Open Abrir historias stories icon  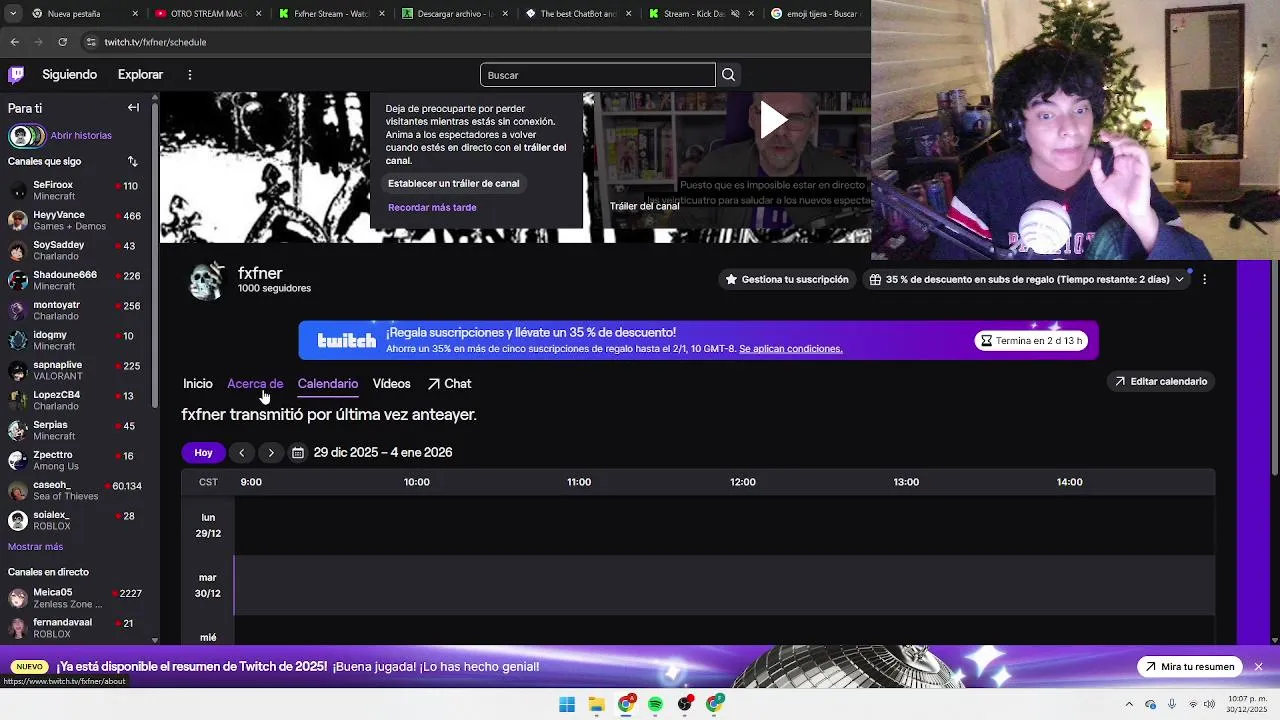point(26,135)
